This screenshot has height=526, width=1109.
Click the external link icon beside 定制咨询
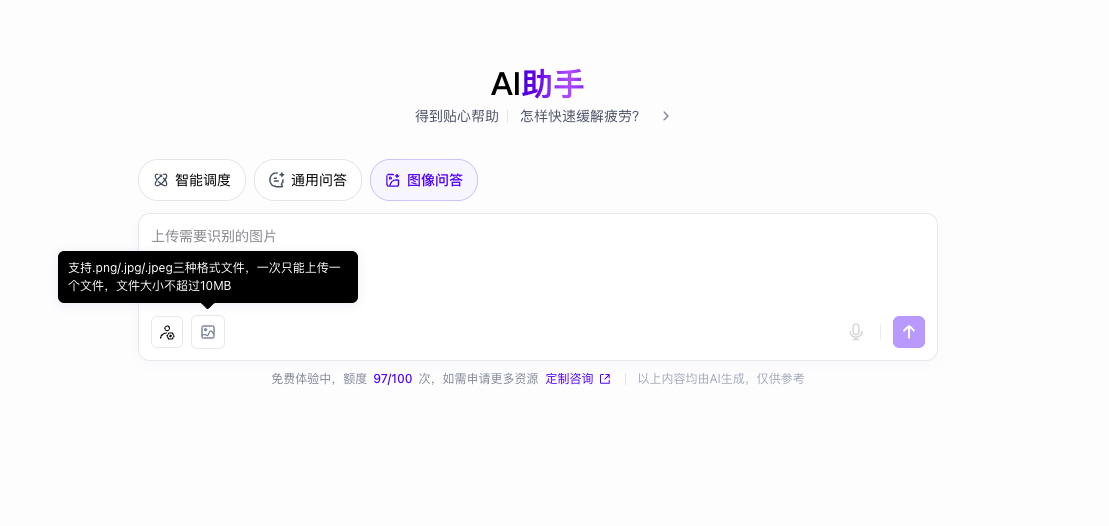click(x=605, y=379)
